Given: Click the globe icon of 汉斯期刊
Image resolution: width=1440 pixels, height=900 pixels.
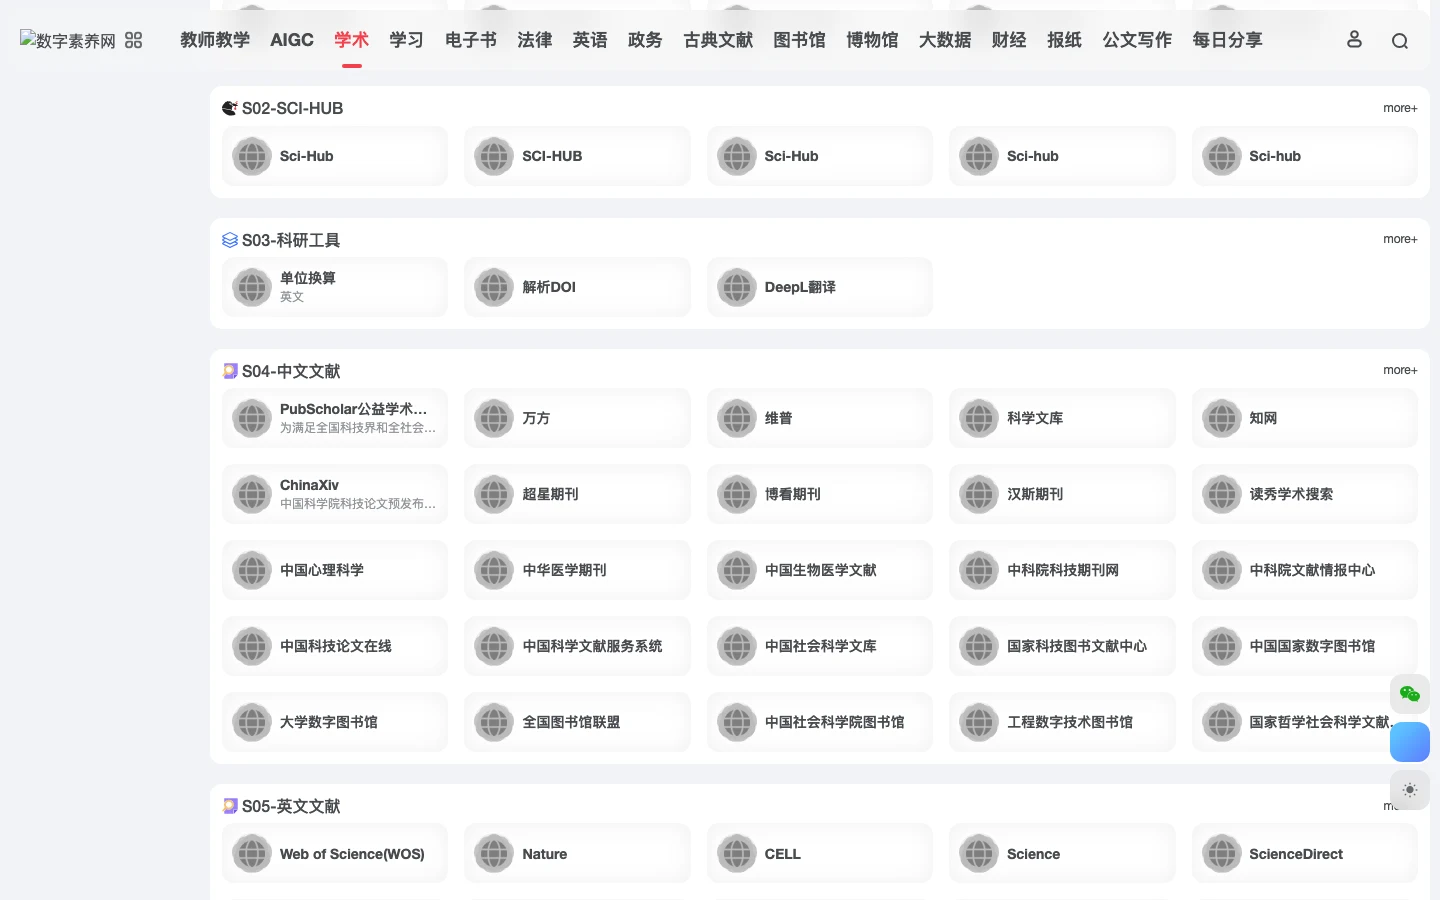Looking at the screenshot, I should pos(979,494).
